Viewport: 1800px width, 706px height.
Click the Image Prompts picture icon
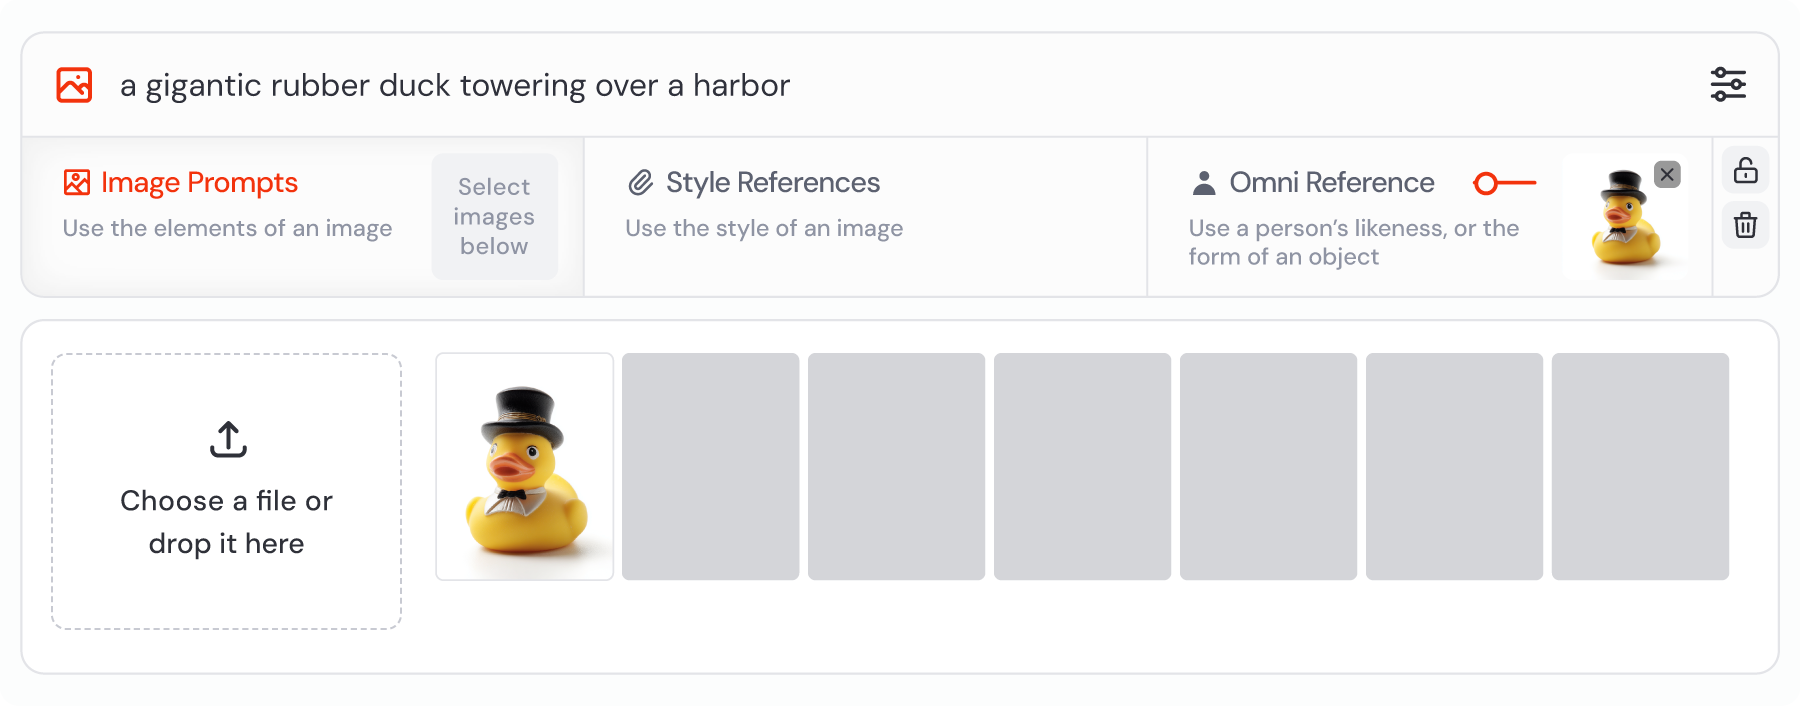pyautogui.click(x=77, y=182)
